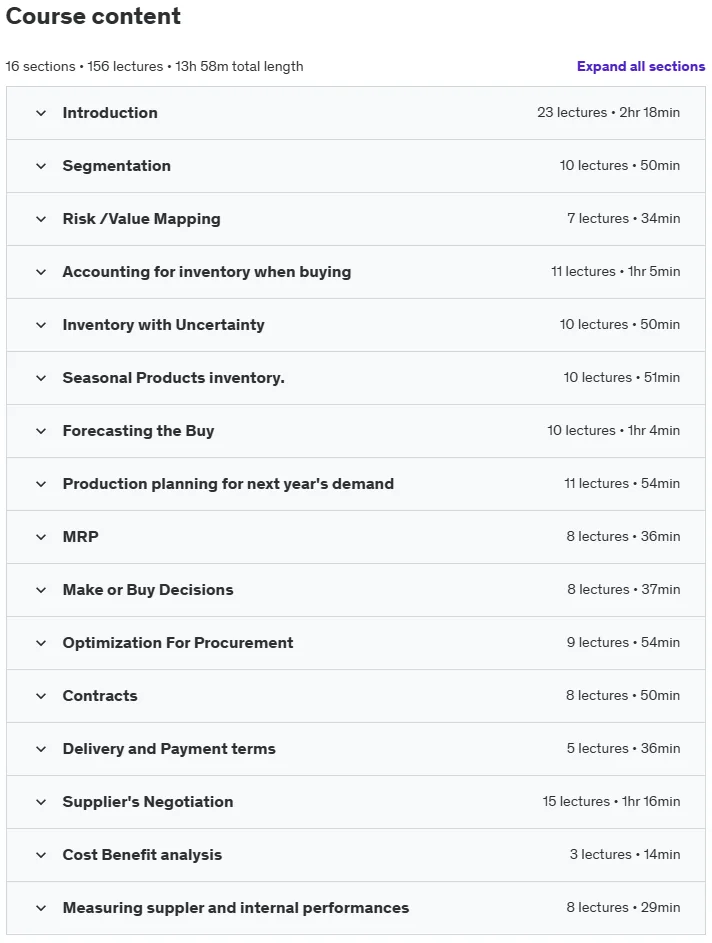The height and width of the screenshot is (943, 712).
Task: Click Delivery and Payment terms title
Action: [x=169, y=749]
